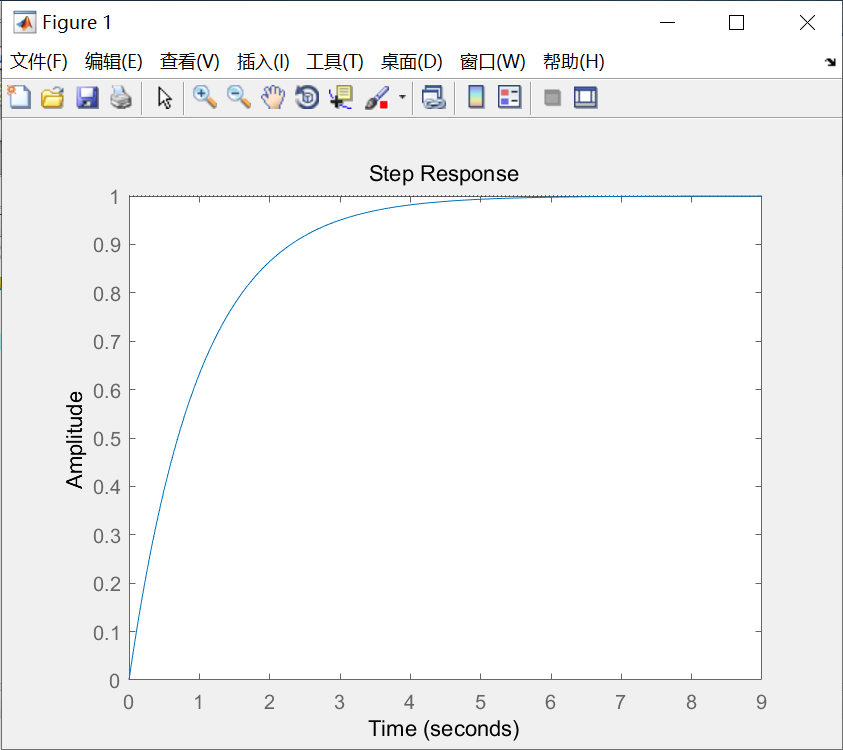The height and width of the screenshot is (750, 843).
Task: Click the New Figure icon
Action: pos(18,97)
